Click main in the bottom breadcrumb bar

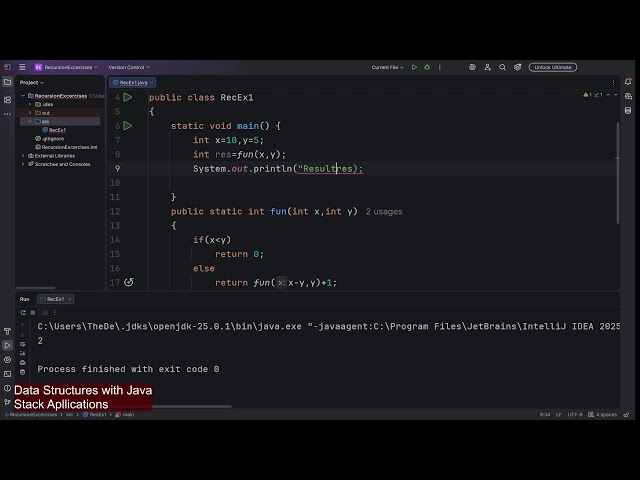coord(125,415)
